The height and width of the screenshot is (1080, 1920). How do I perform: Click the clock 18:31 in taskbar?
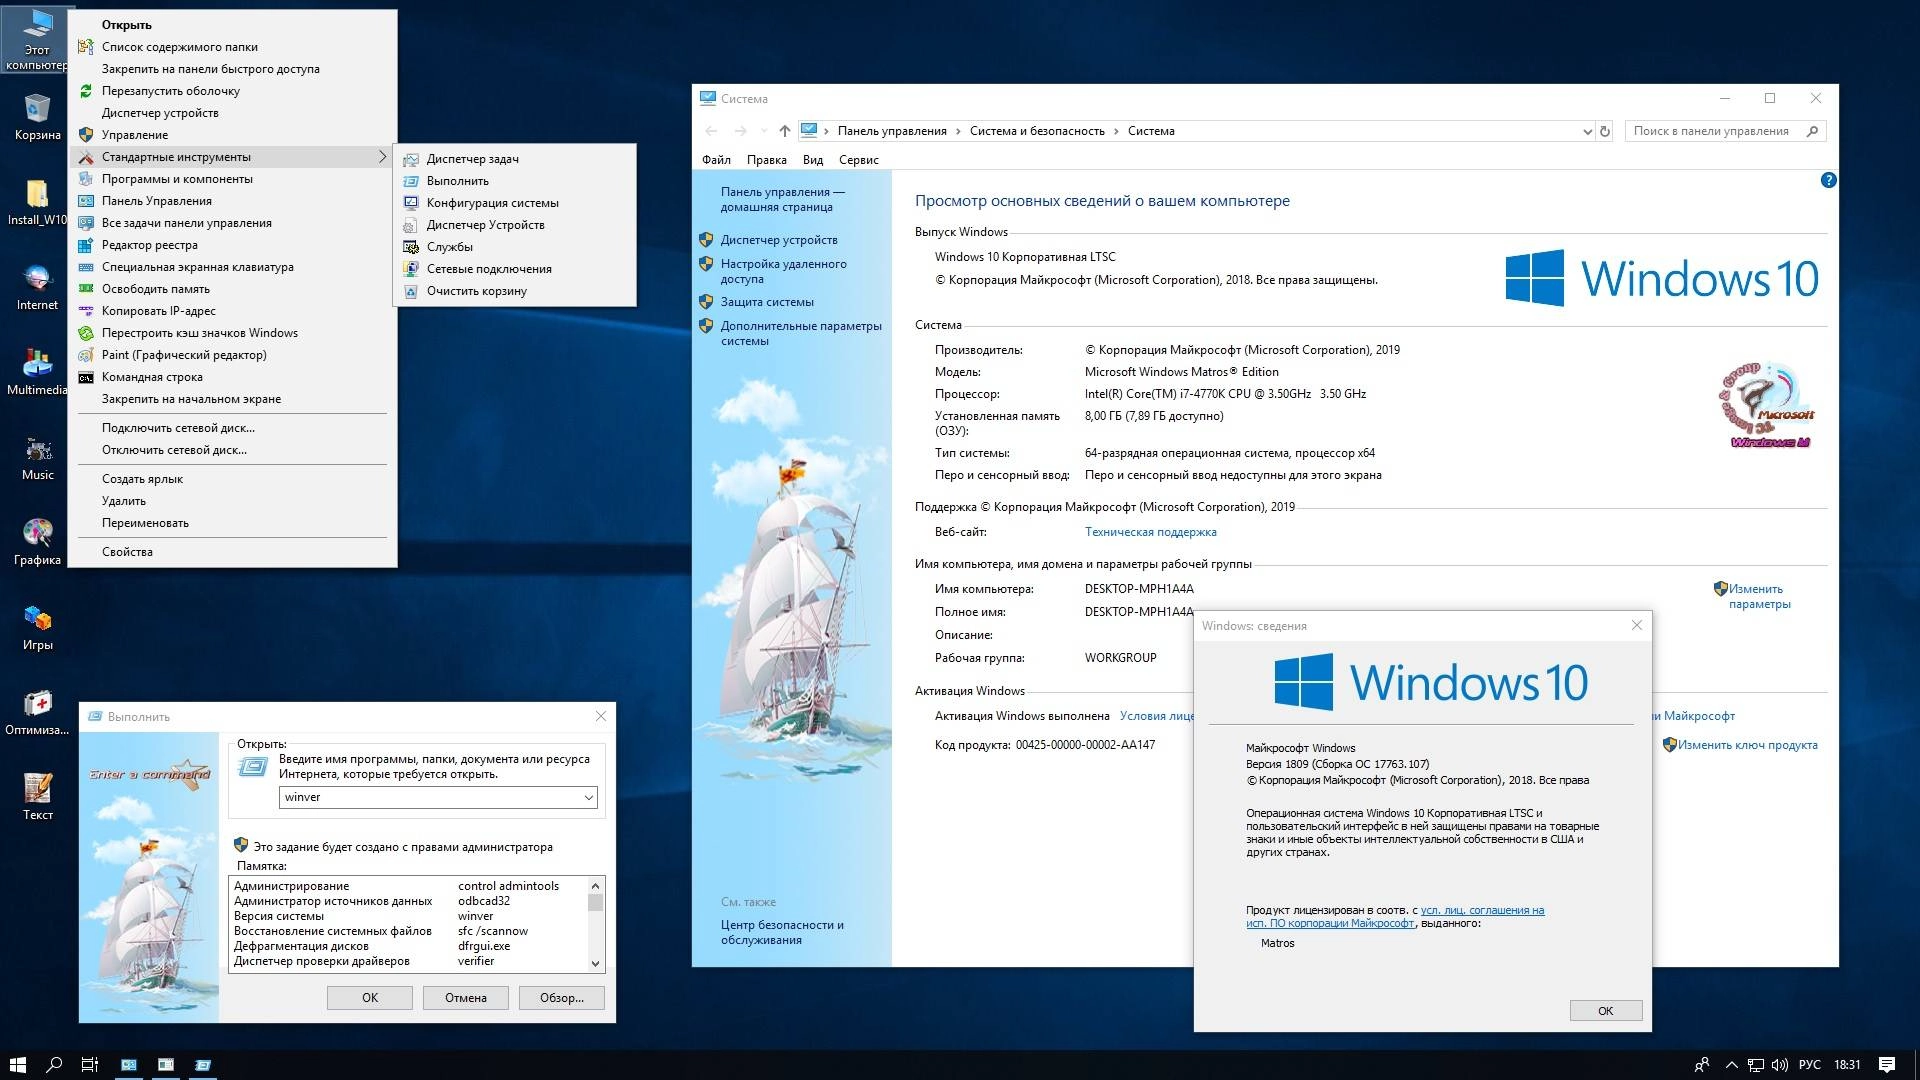pos(1847,1065)
